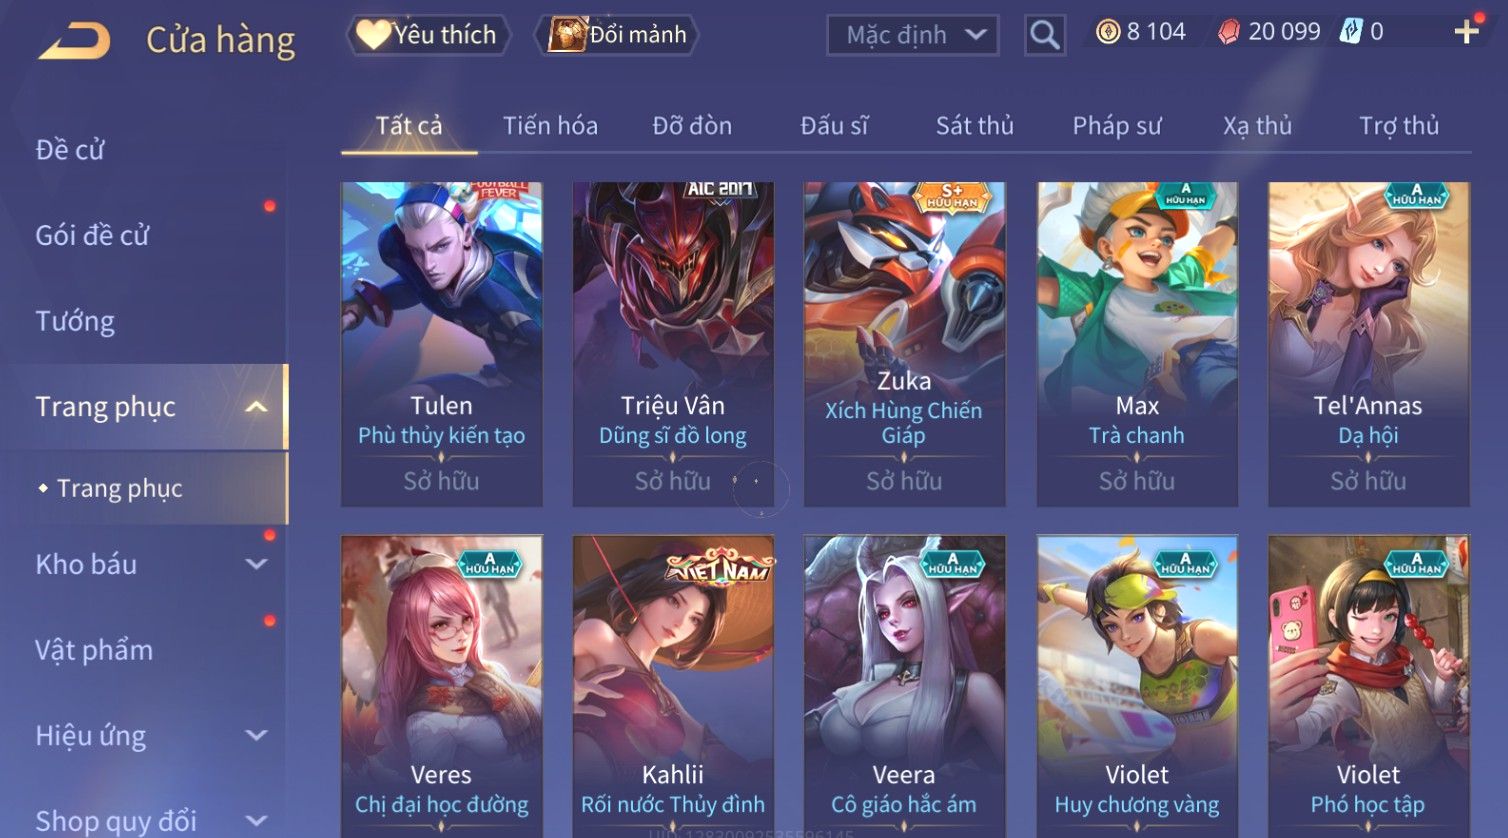Open the search magnifier icon
Screen dimensions: 1508x838
1045,35
